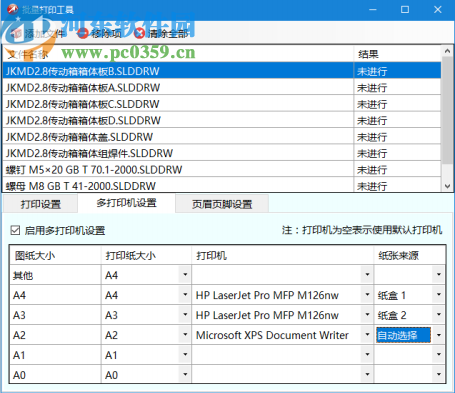
Task: Click the app logo in the title bar
Action: (13, 9)
